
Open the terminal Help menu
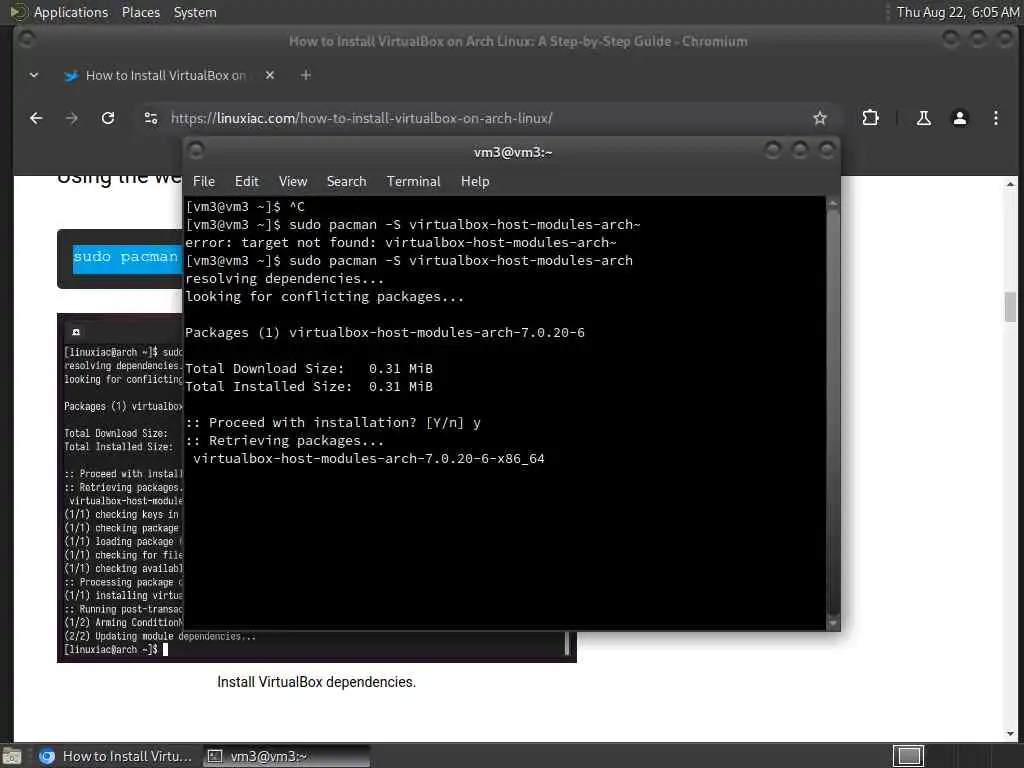point(475,182)
